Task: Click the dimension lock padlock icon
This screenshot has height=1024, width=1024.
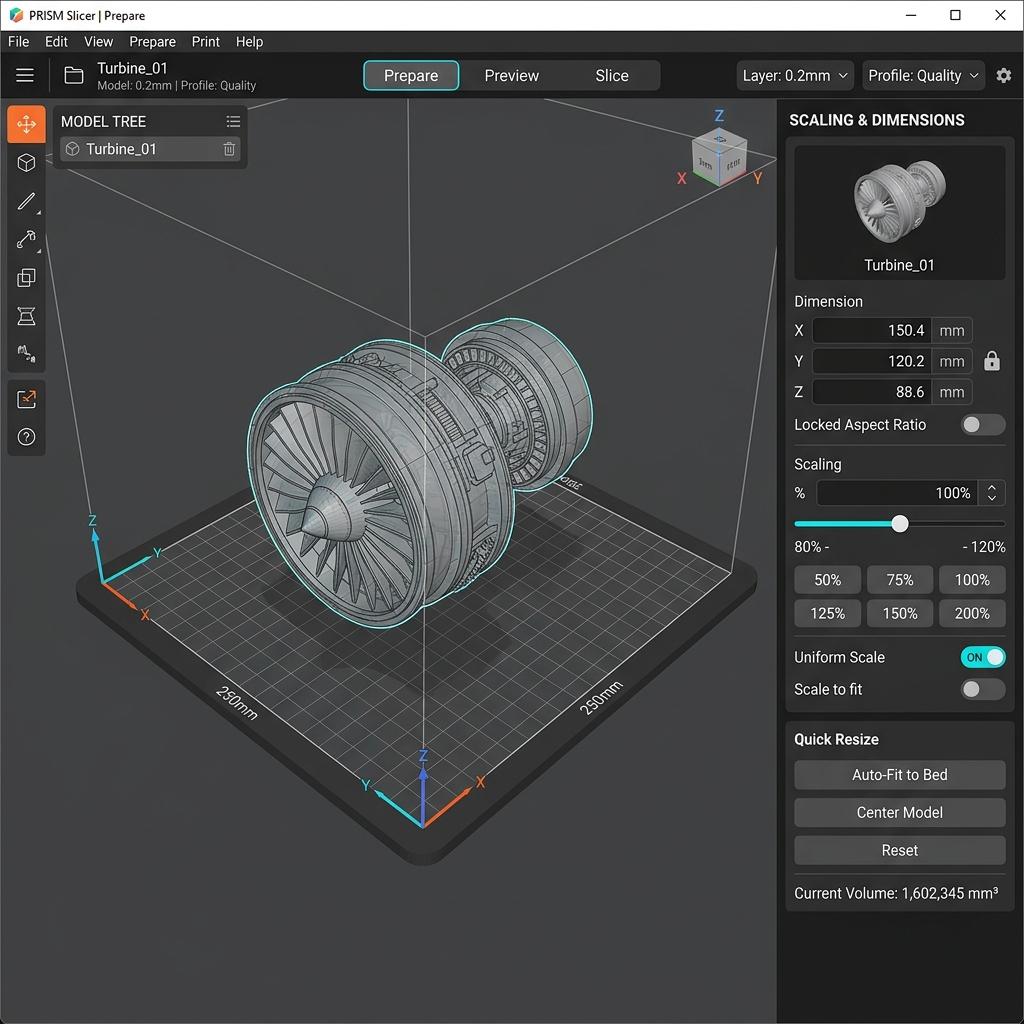Action: coord(991,361)
